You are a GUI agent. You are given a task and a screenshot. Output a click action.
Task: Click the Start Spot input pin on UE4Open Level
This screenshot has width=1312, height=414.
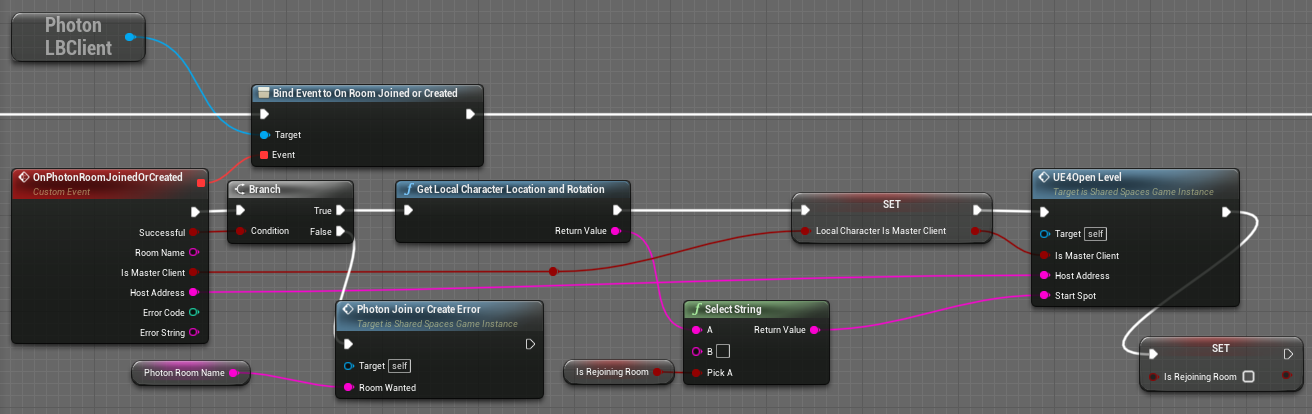coord(1045,295)
